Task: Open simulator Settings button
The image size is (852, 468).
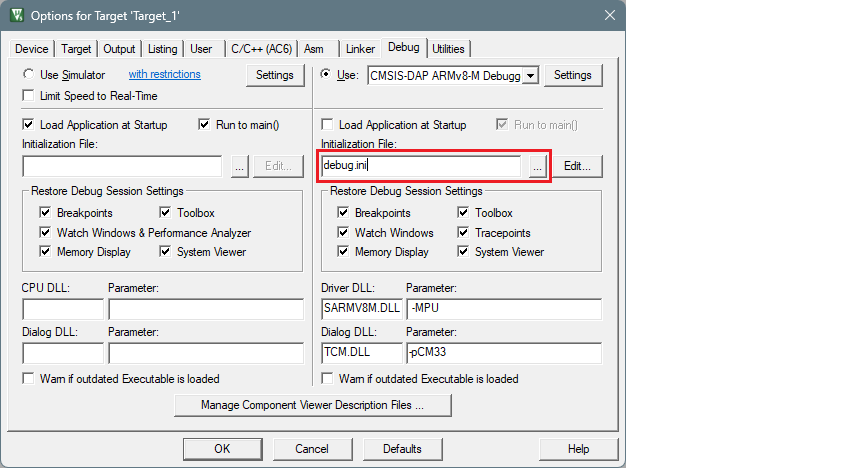Action: pyautogui.click(x=274, y=75)
